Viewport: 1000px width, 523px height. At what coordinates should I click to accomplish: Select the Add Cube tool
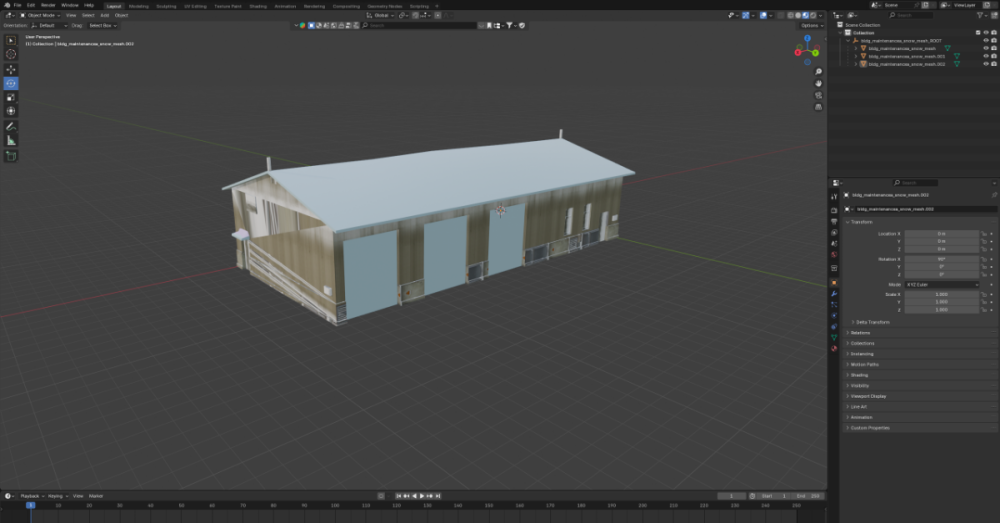point(11,156)
